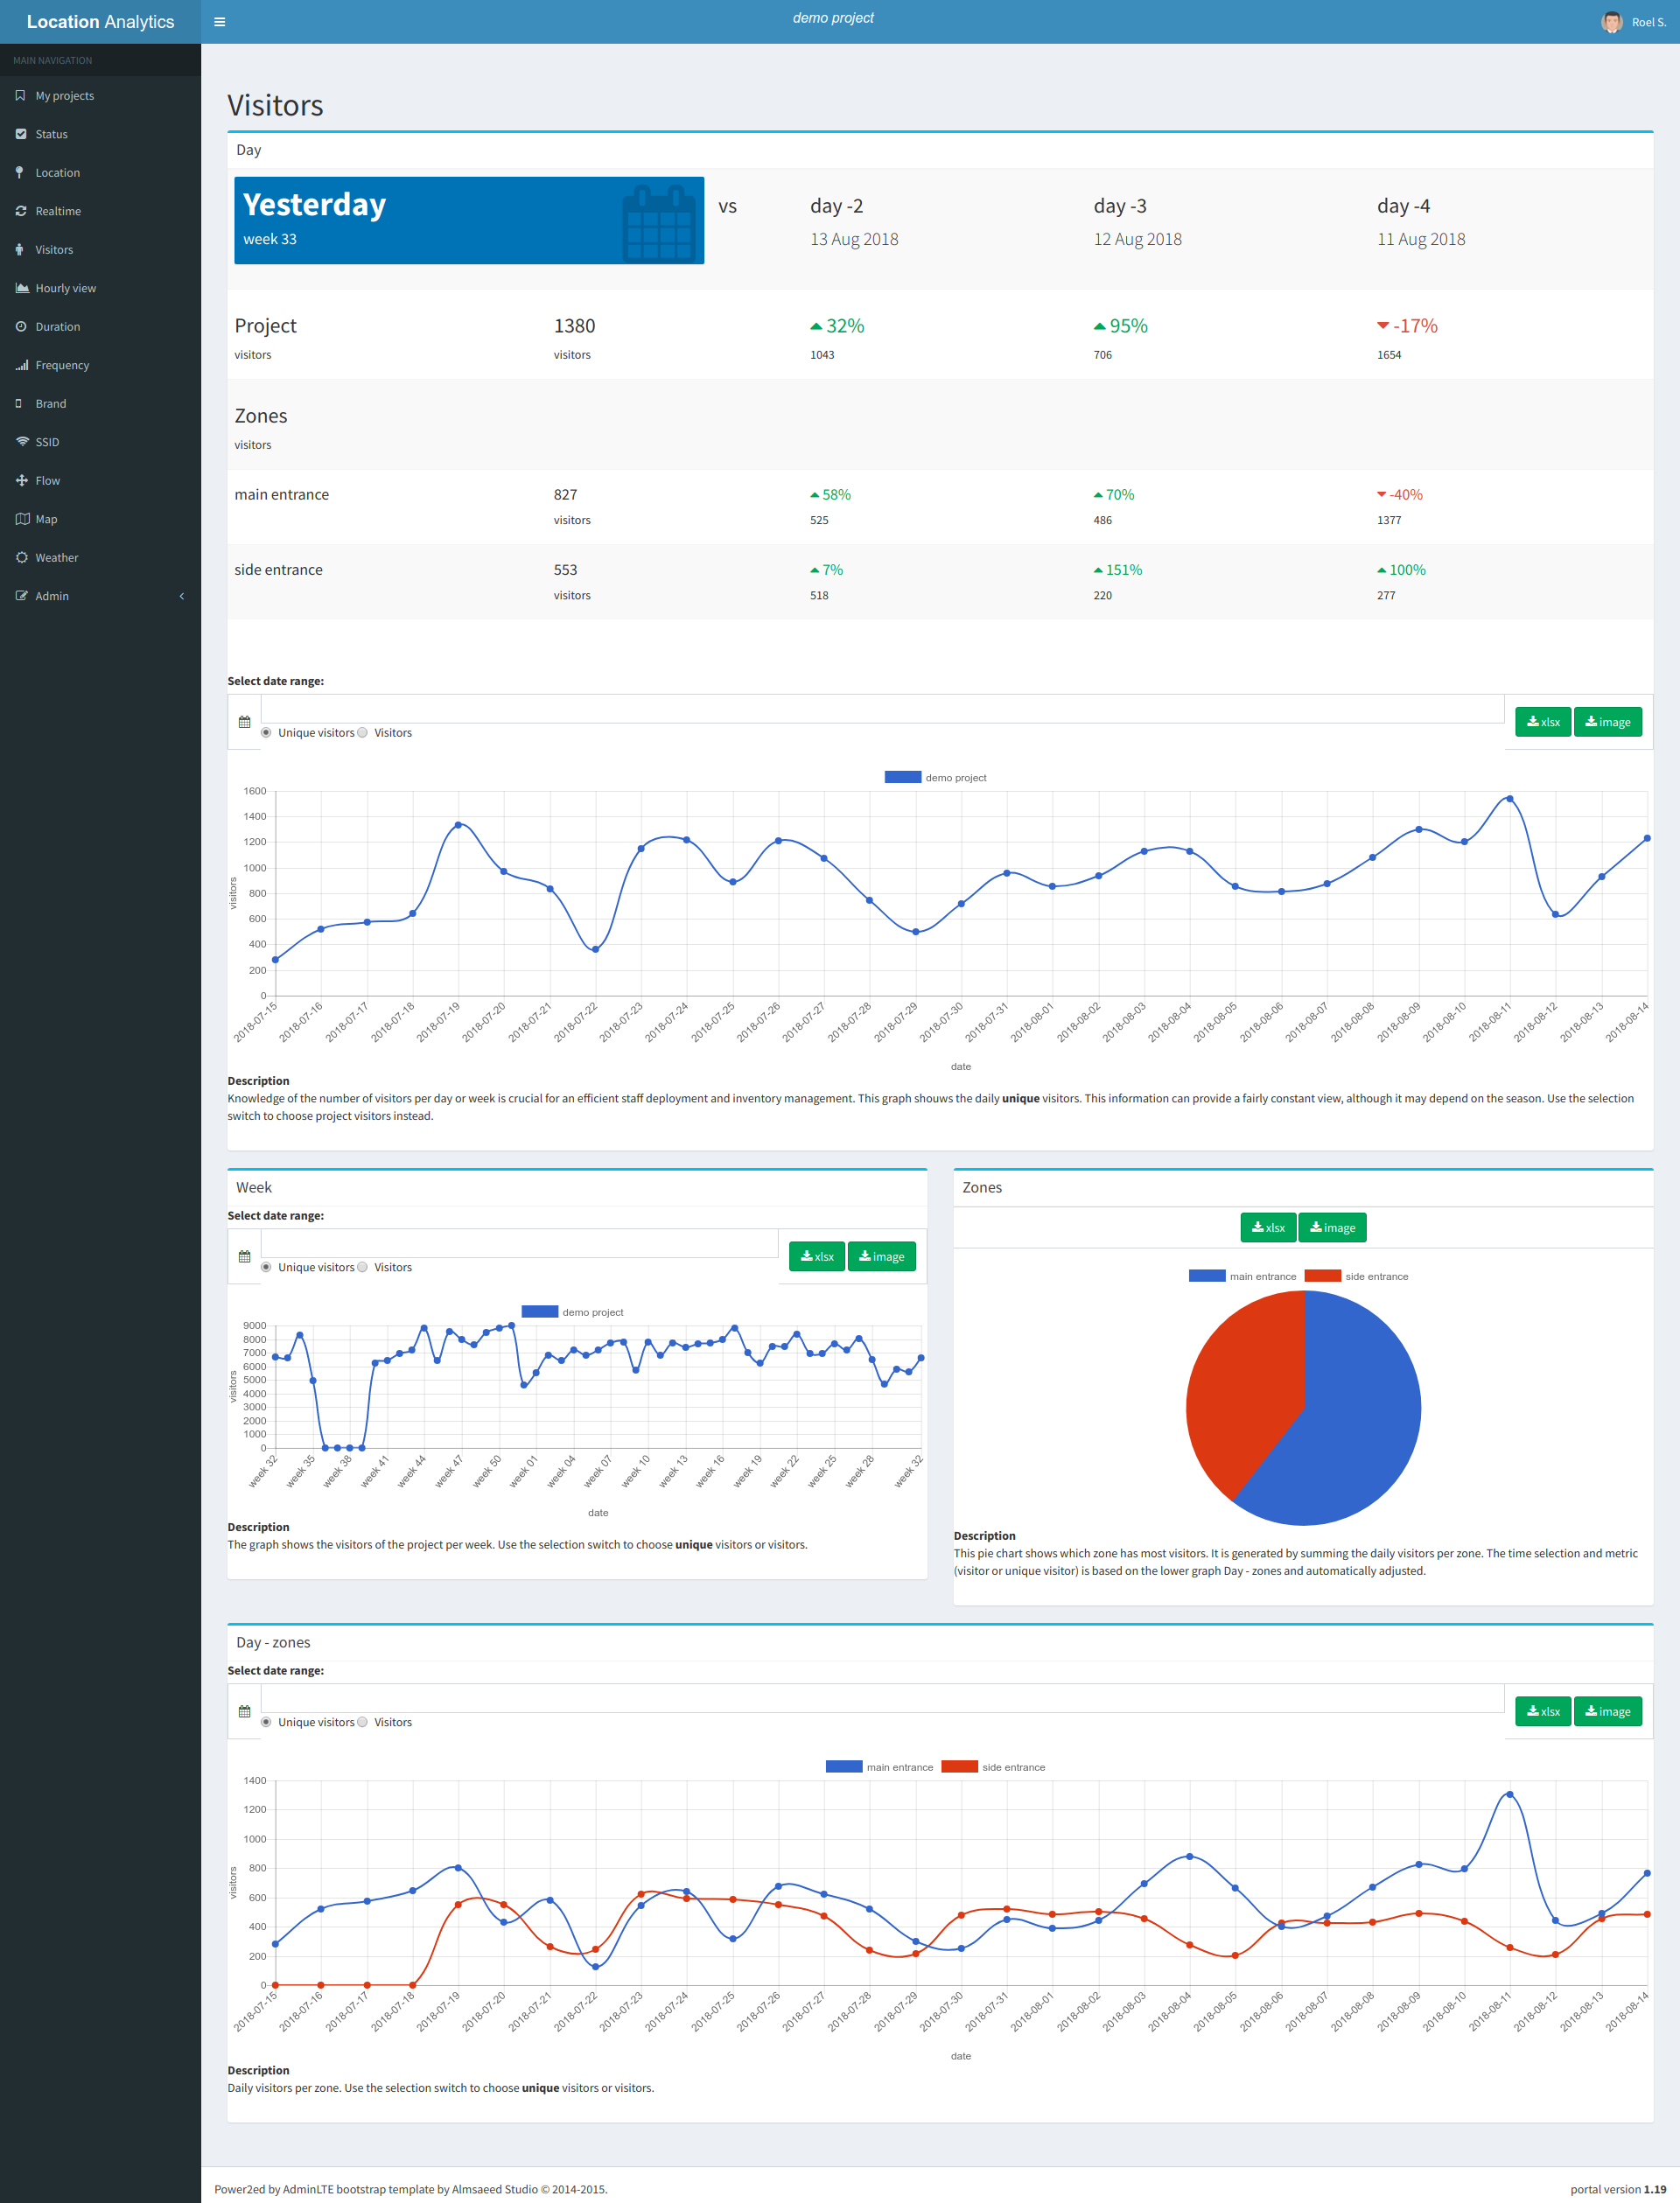Image resolution: width=1680 pixels, height=2203 pixels.
Task: Export Week chart as image
Action: 881,1257
